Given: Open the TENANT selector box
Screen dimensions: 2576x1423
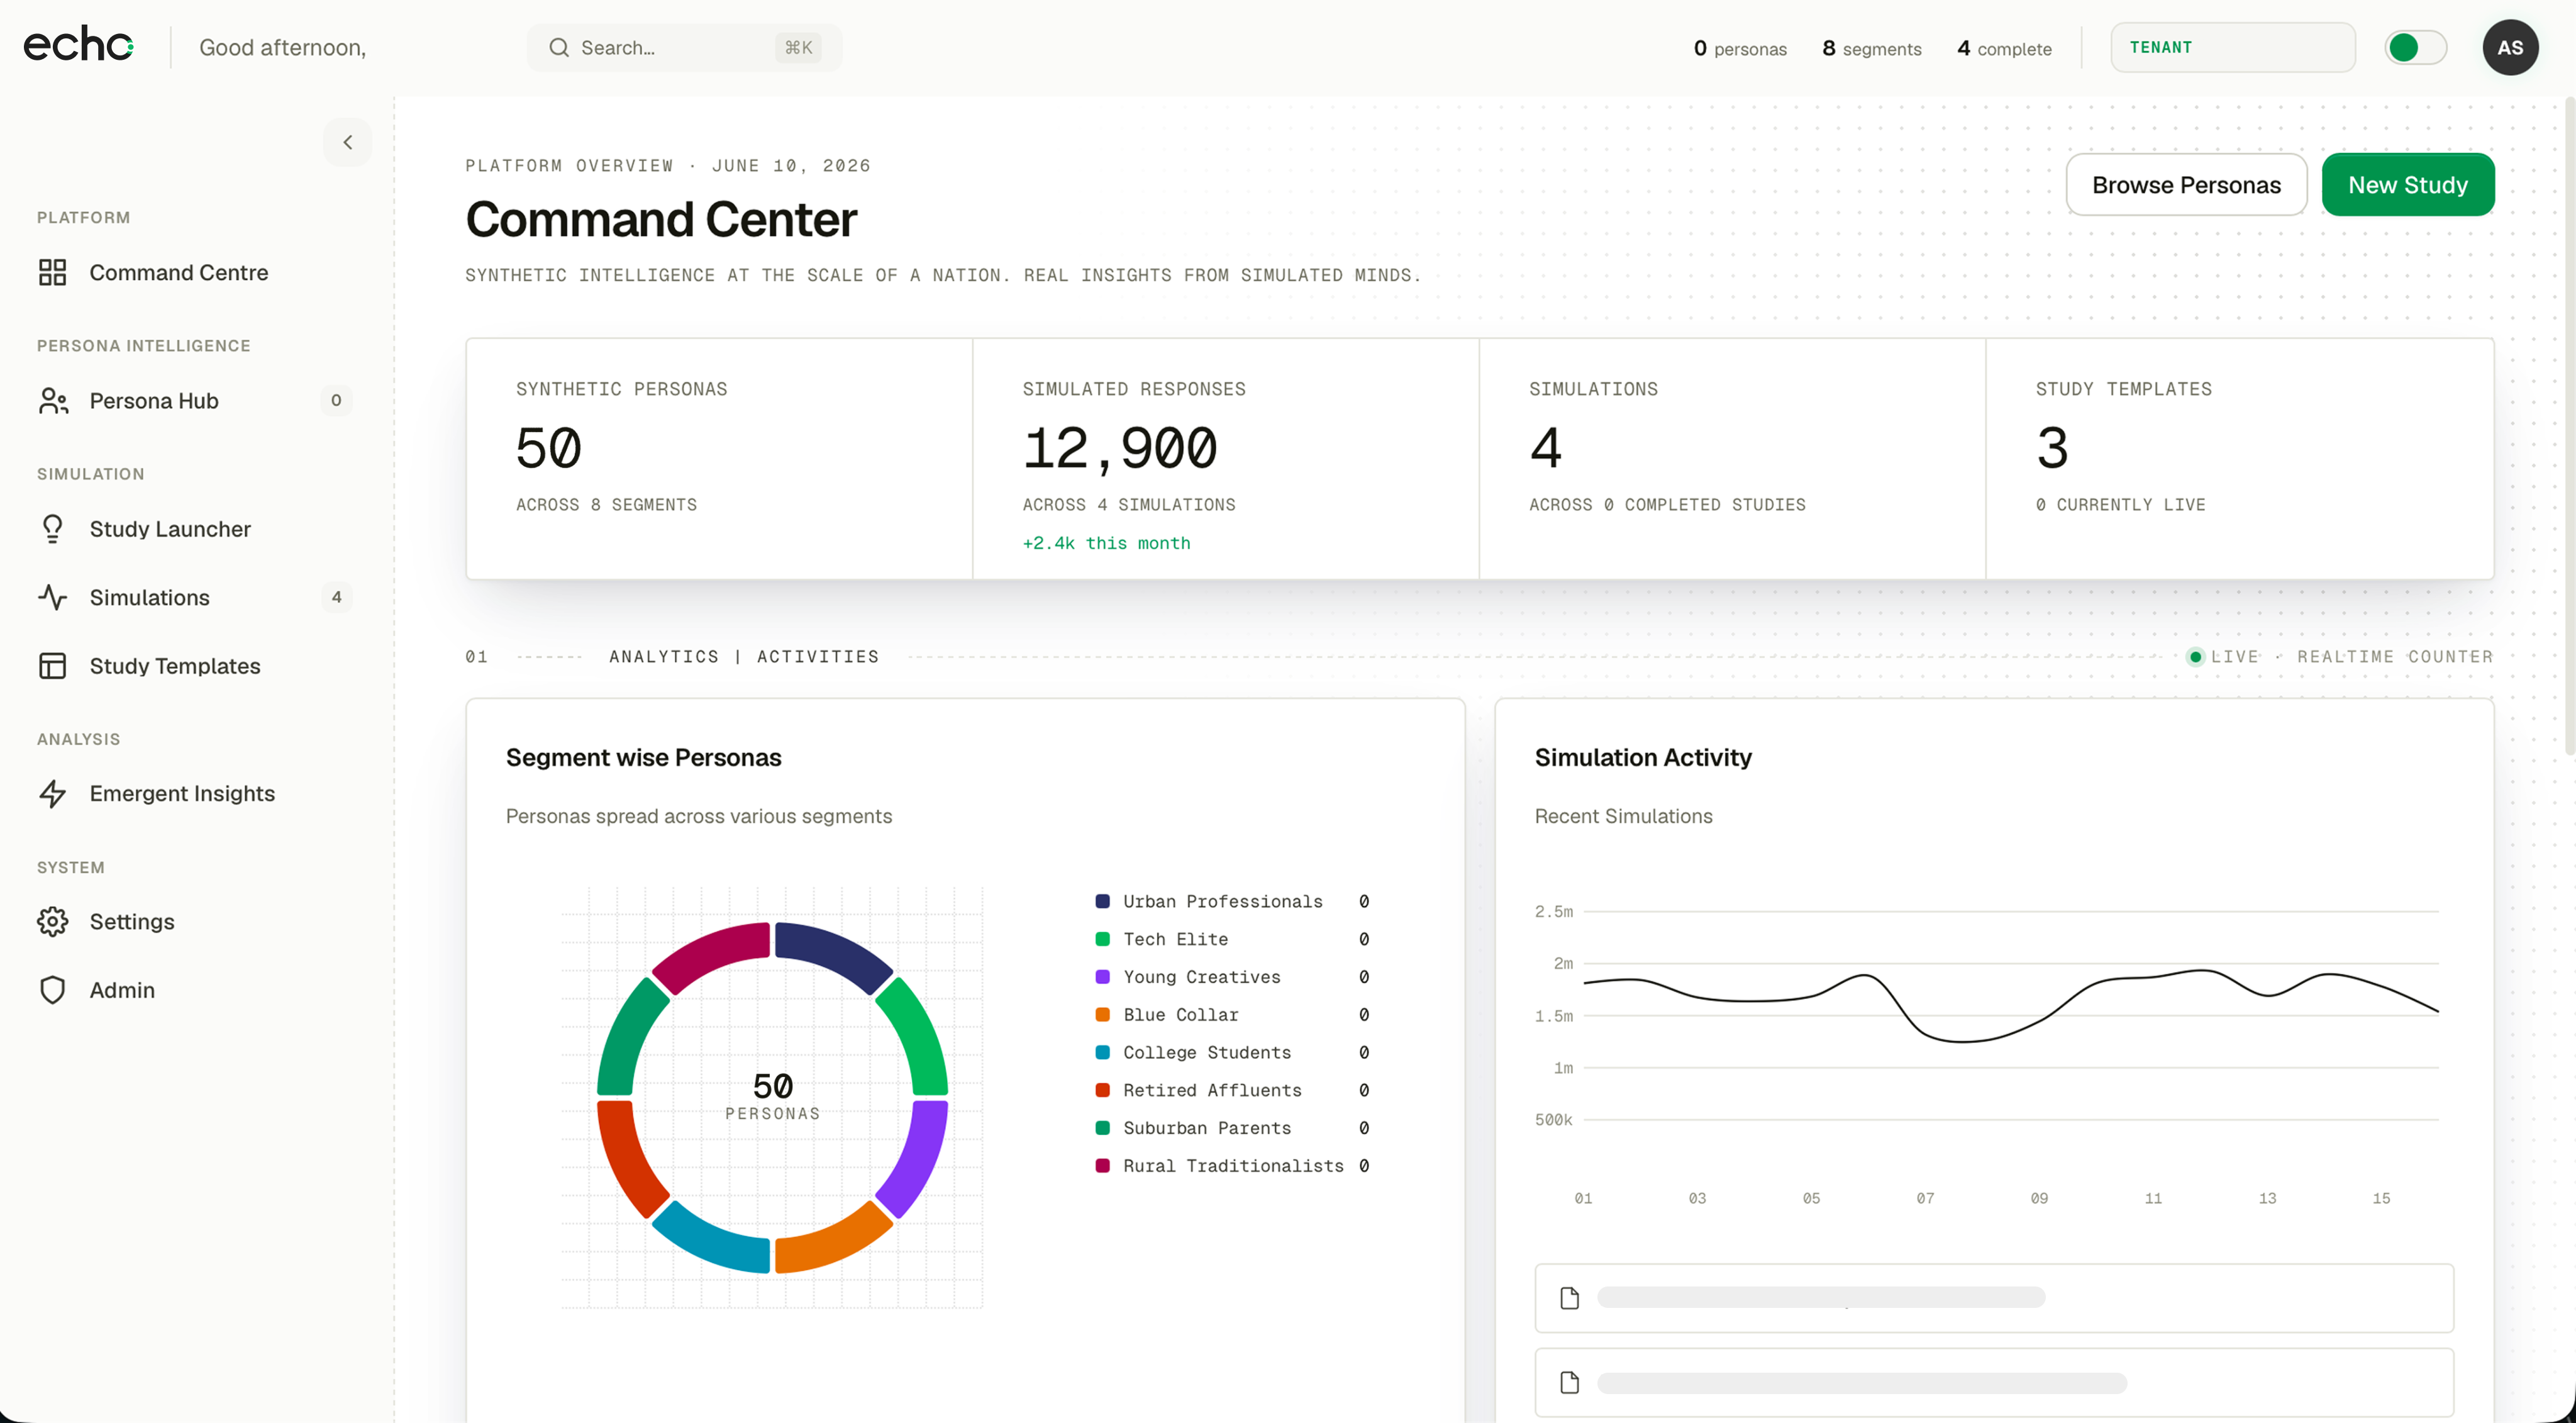Looking at the screenshot, I should coord(2232,47).
